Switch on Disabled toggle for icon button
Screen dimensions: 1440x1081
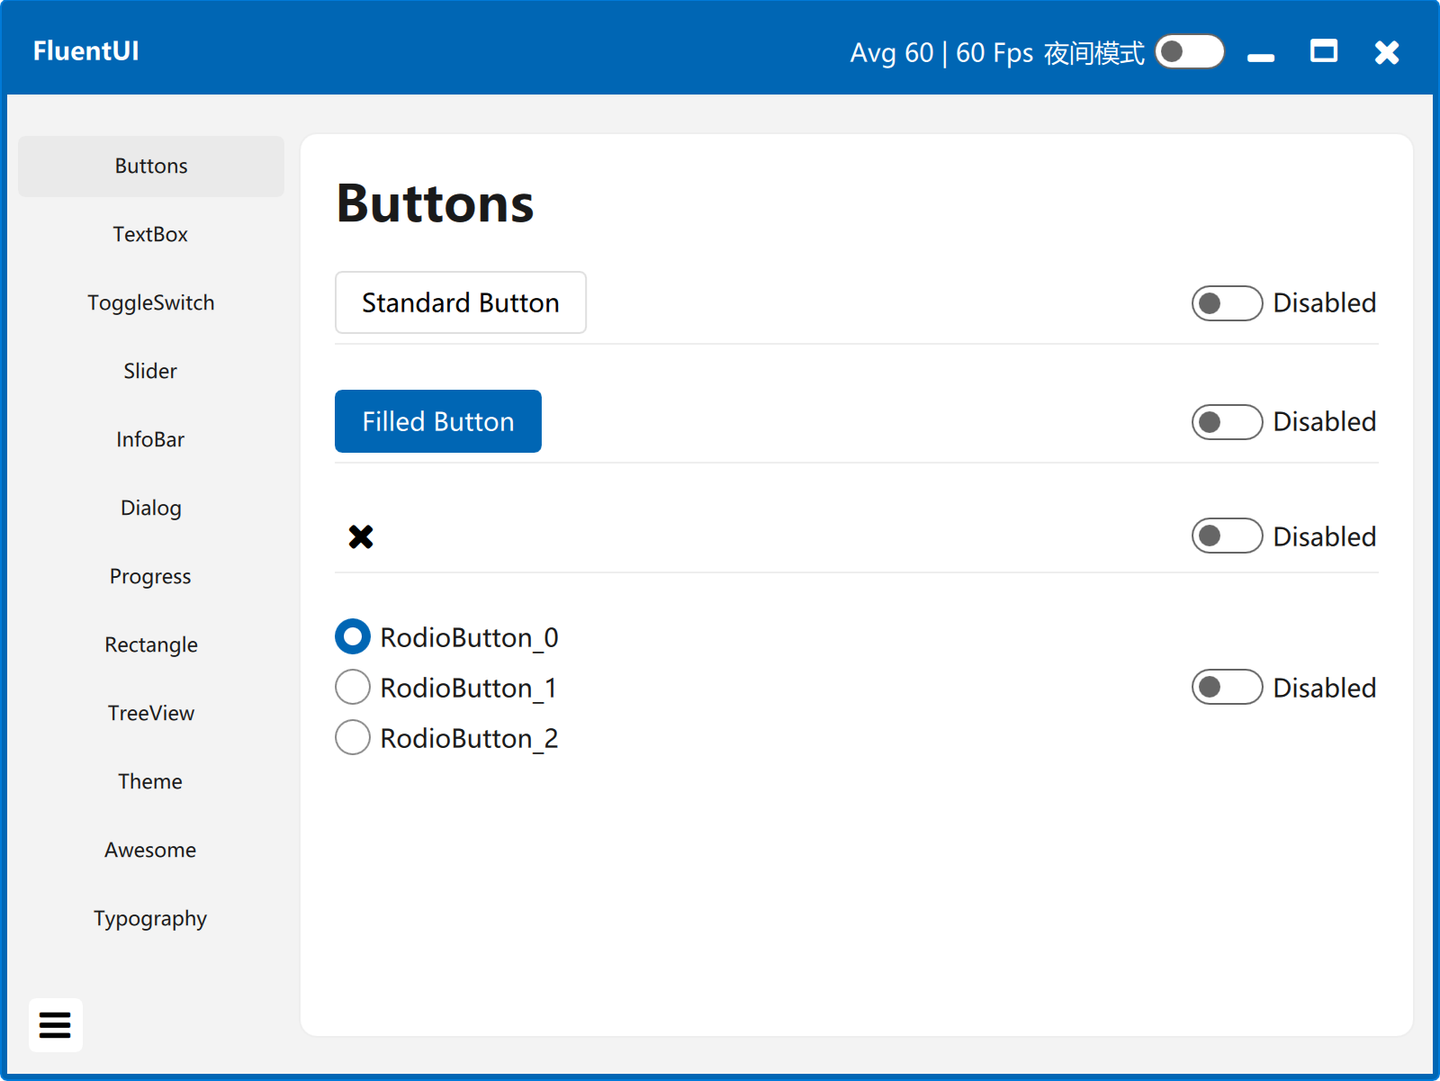coord(1227,537)
